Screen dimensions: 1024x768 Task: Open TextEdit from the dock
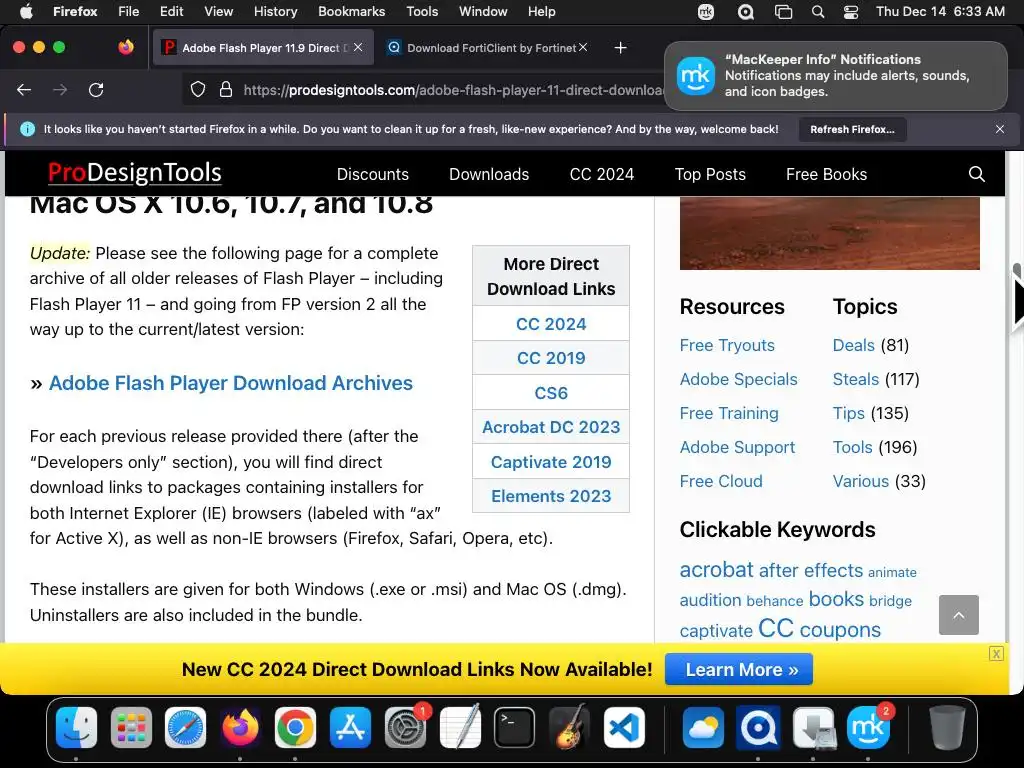tap(460, 727)
